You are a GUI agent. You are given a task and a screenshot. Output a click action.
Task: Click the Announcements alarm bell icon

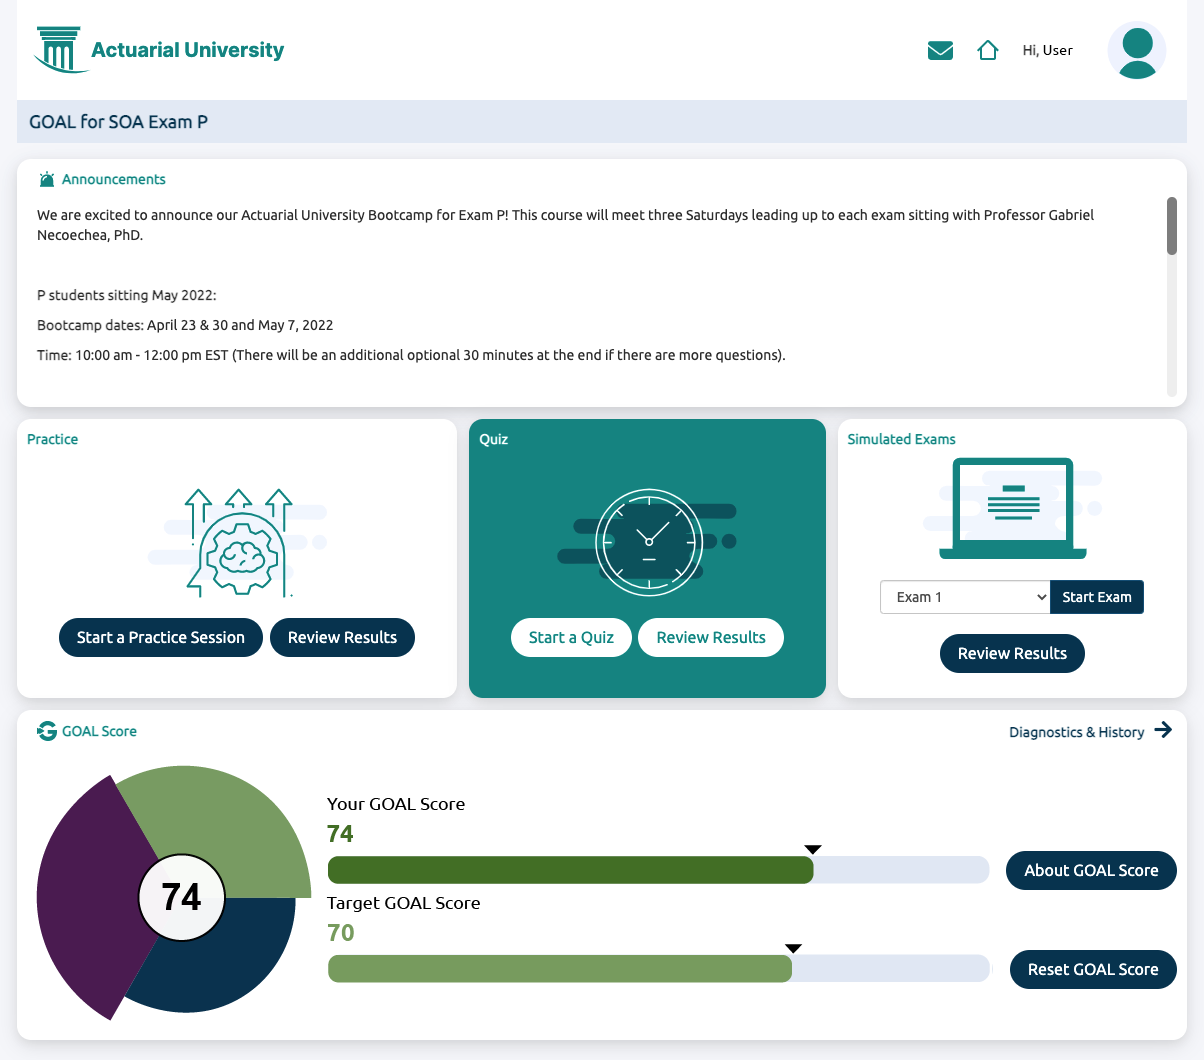click(47, 180)
